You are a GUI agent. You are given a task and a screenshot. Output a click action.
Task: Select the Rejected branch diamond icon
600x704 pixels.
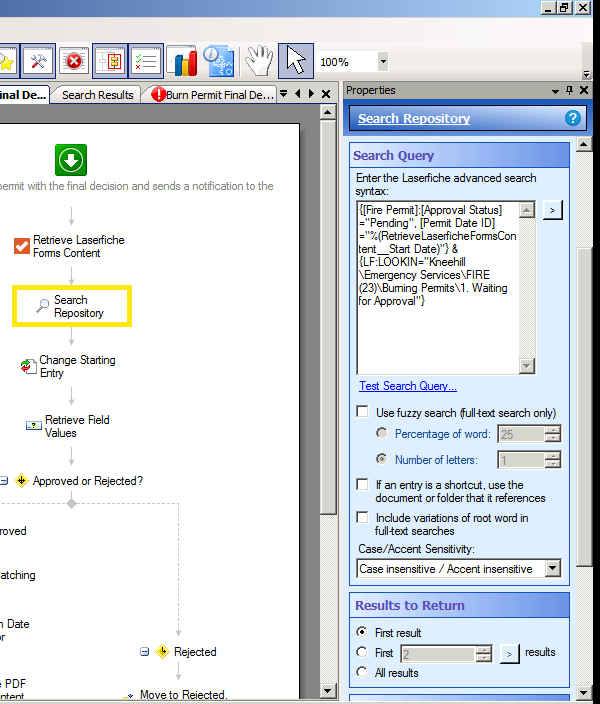[162, 651]
